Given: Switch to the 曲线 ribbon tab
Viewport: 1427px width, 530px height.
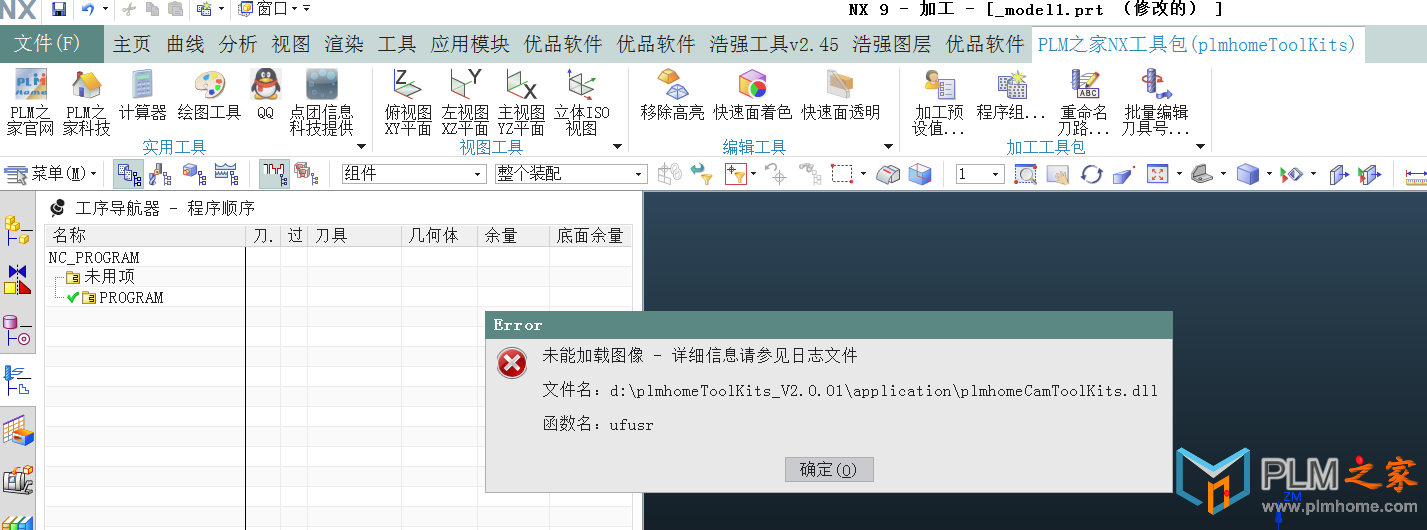Looking at the screenshot, I should [185, 44].
